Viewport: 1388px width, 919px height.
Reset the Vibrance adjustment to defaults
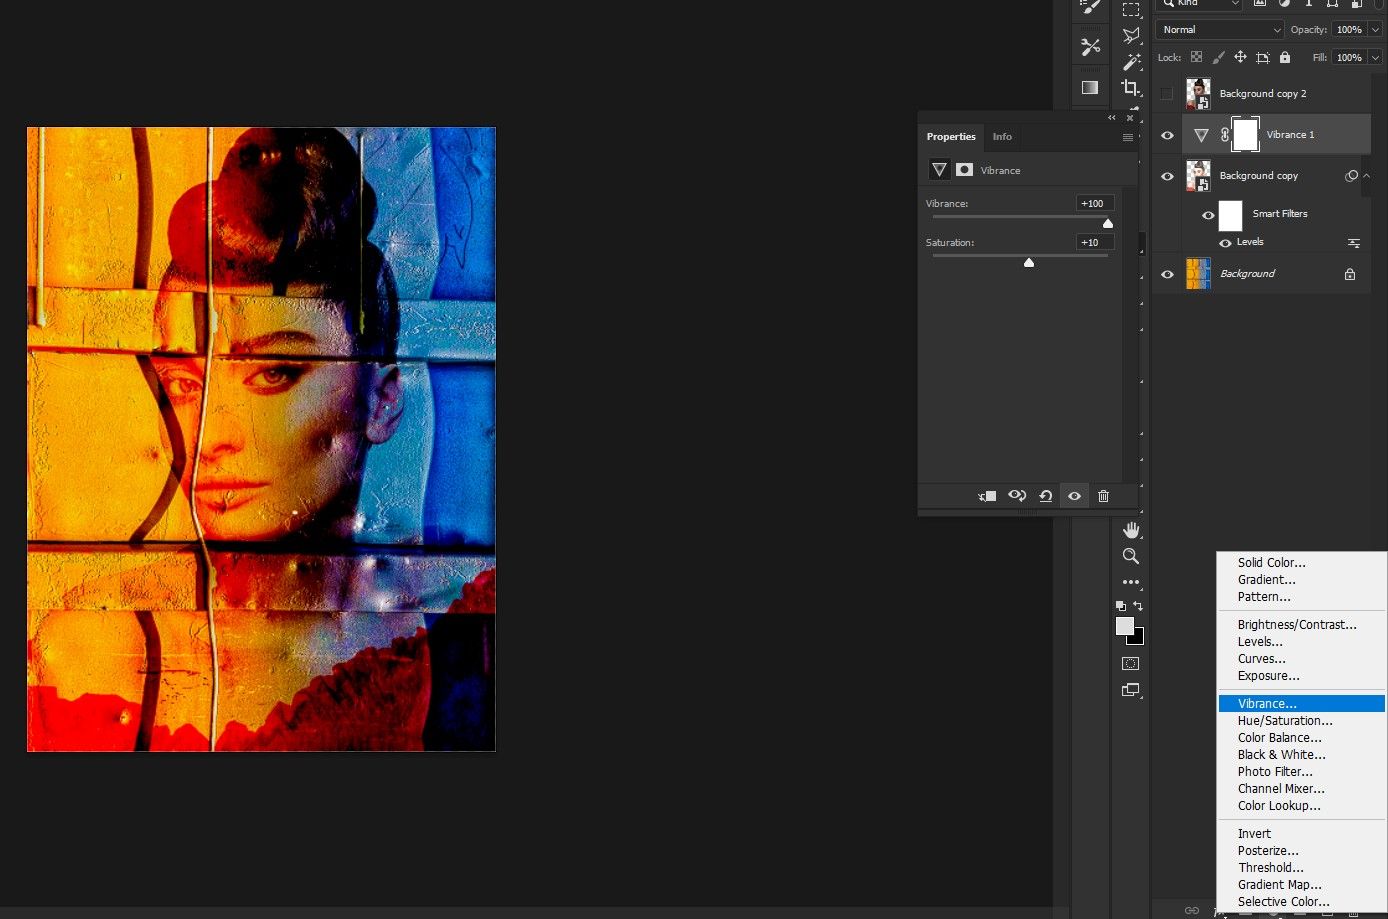click(1045, 495)
